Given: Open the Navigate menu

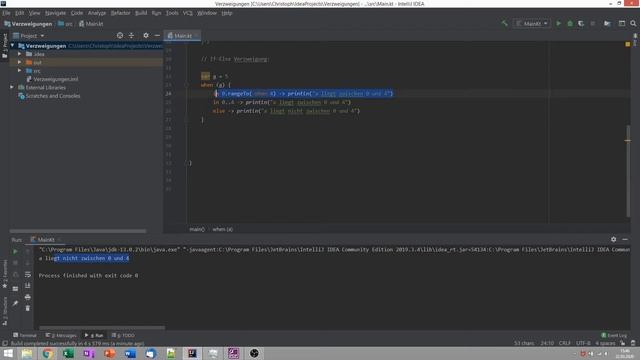Looking at the screenshot, I should (x=55, y=13).
